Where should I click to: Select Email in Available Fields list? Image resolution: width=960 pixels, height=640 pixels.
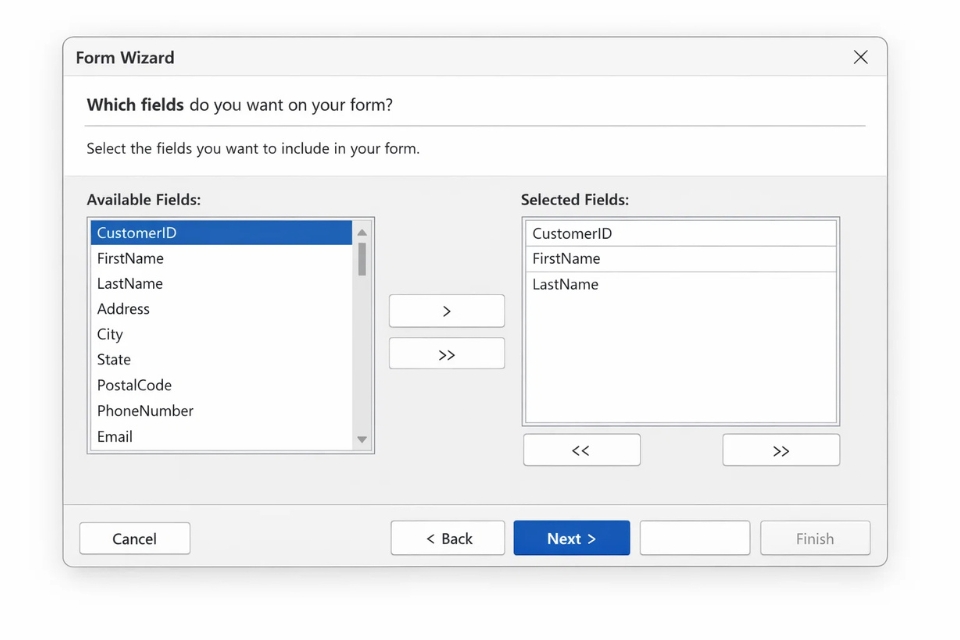pos(115,437)
